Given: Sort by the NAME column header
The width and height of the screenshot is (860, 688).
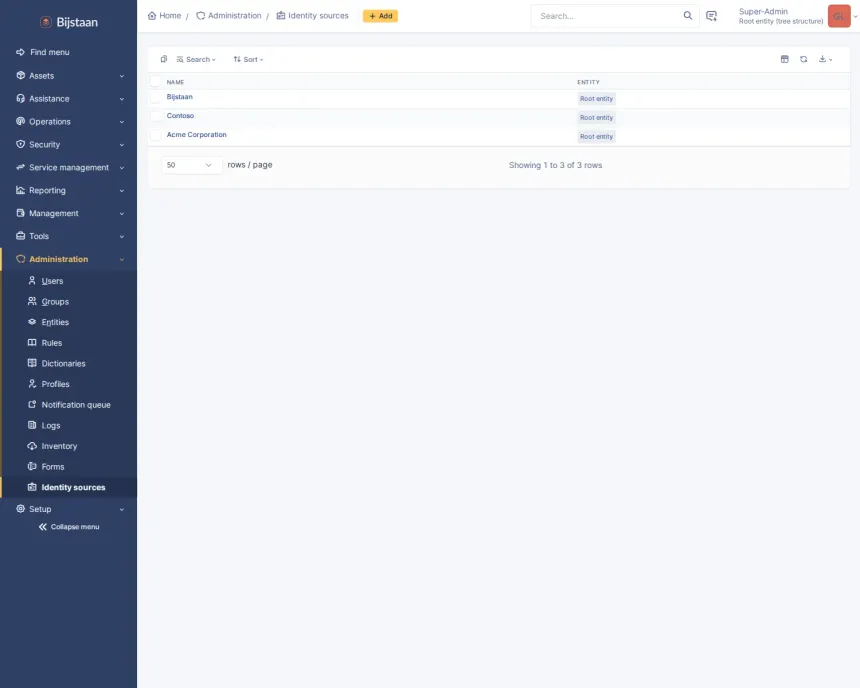Looking at the screenshot, I should (175, 82).
